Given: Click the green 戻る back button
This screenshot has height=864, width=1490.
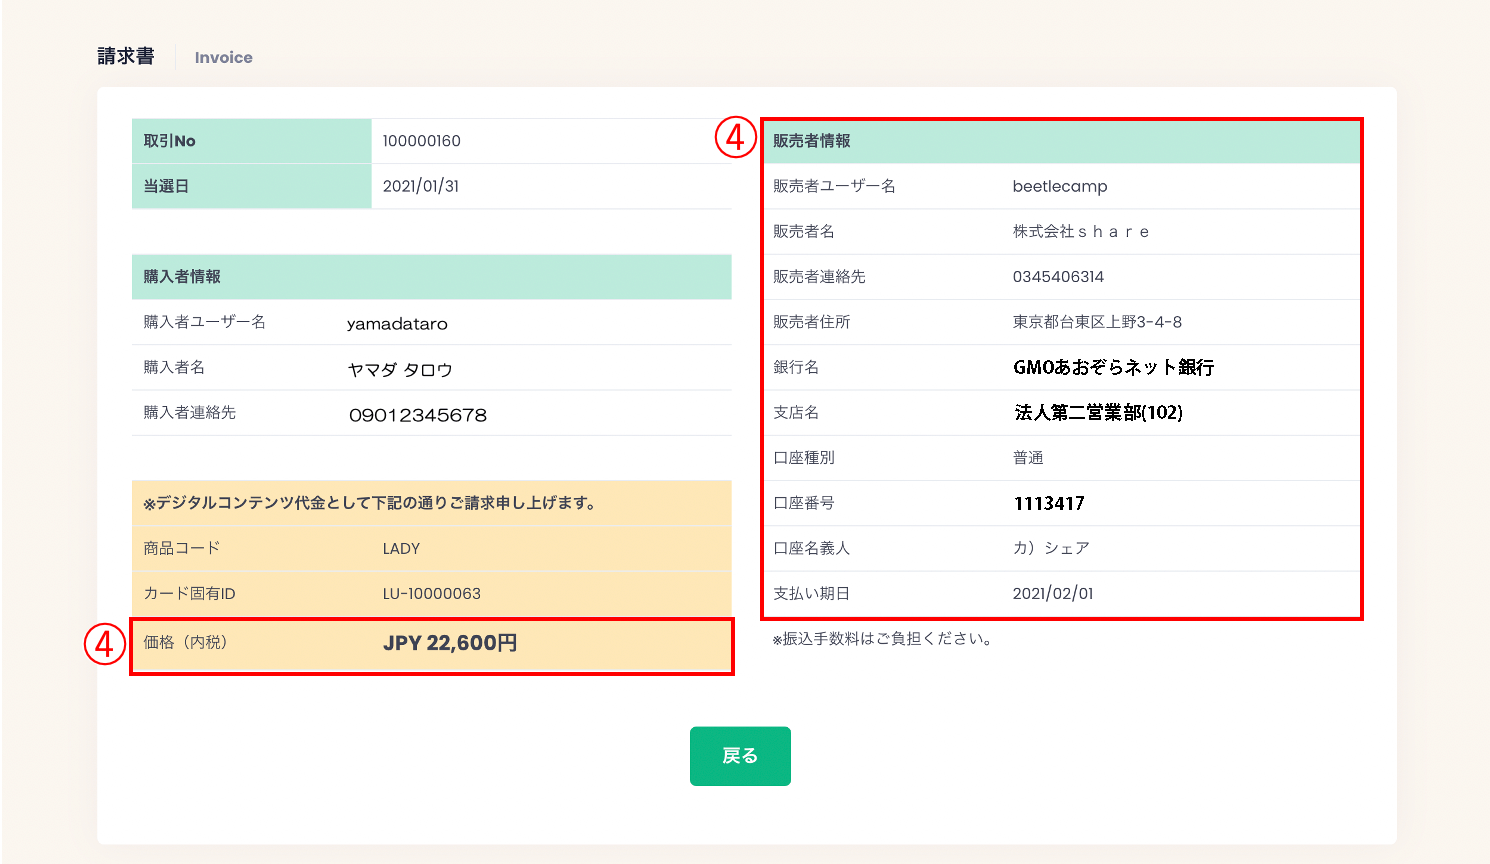Looking at the screenshot, I should pos(740,756).
